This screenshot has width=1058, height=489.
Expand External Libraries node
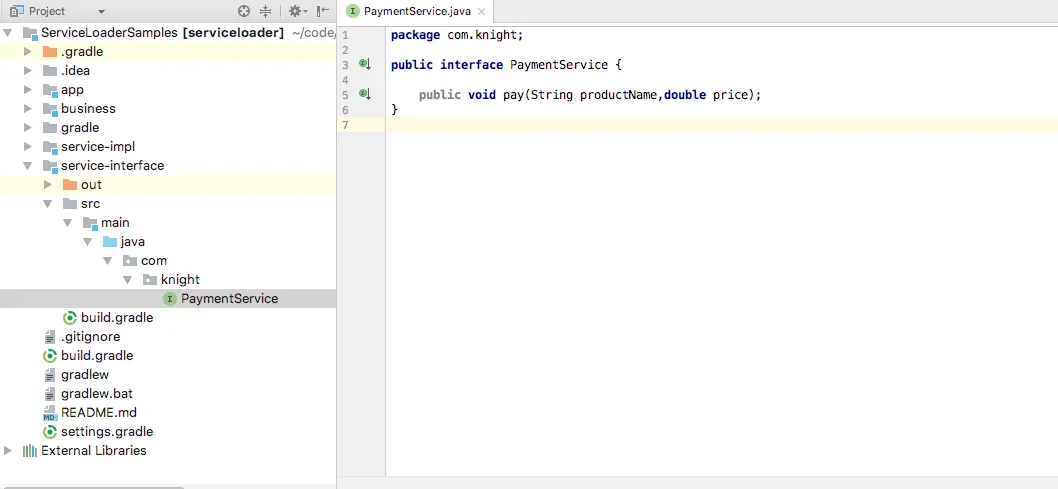(x=8, y=451)
